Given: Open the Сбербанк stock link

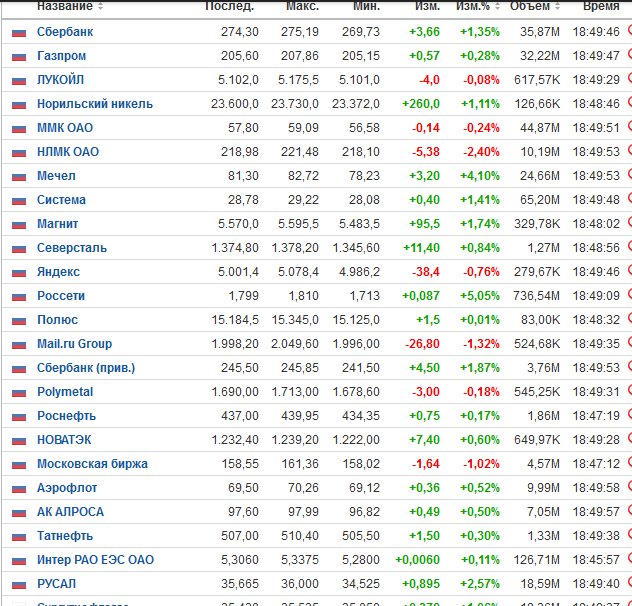Looking at the screenshot, I should point(65,32).
